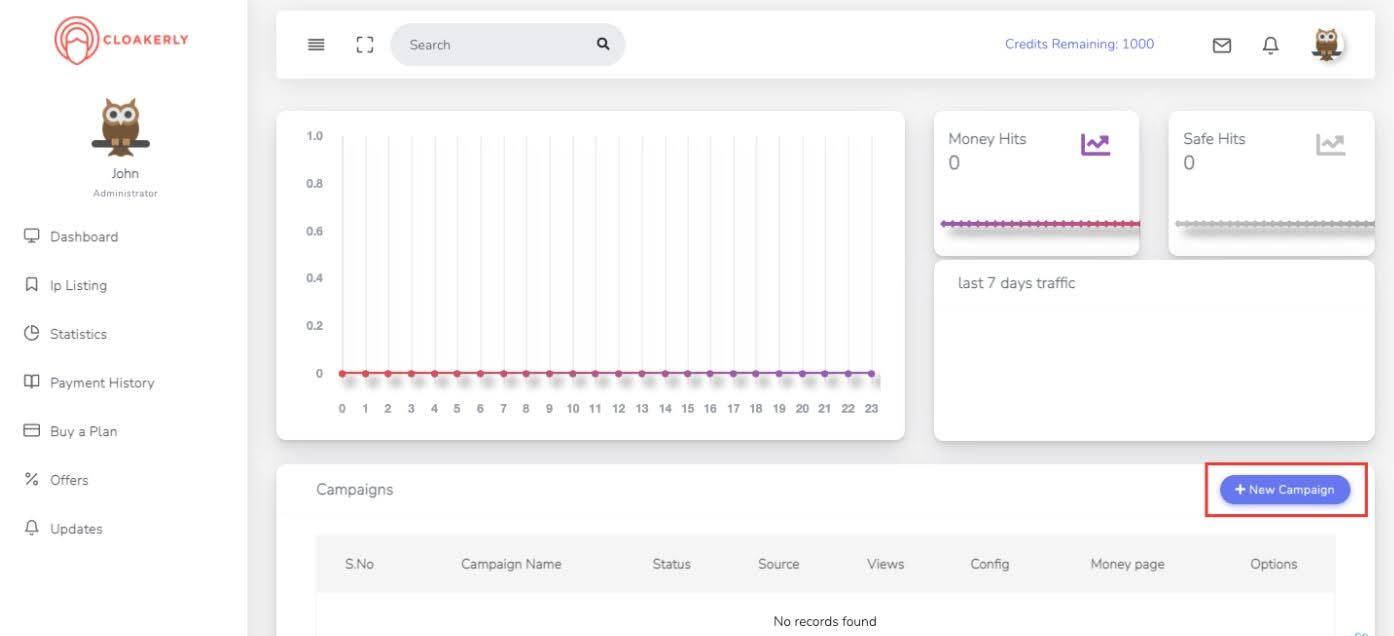Toggle fullscreen mode icon
This screenshot has width=1394, height=636.
pos(365,45)
